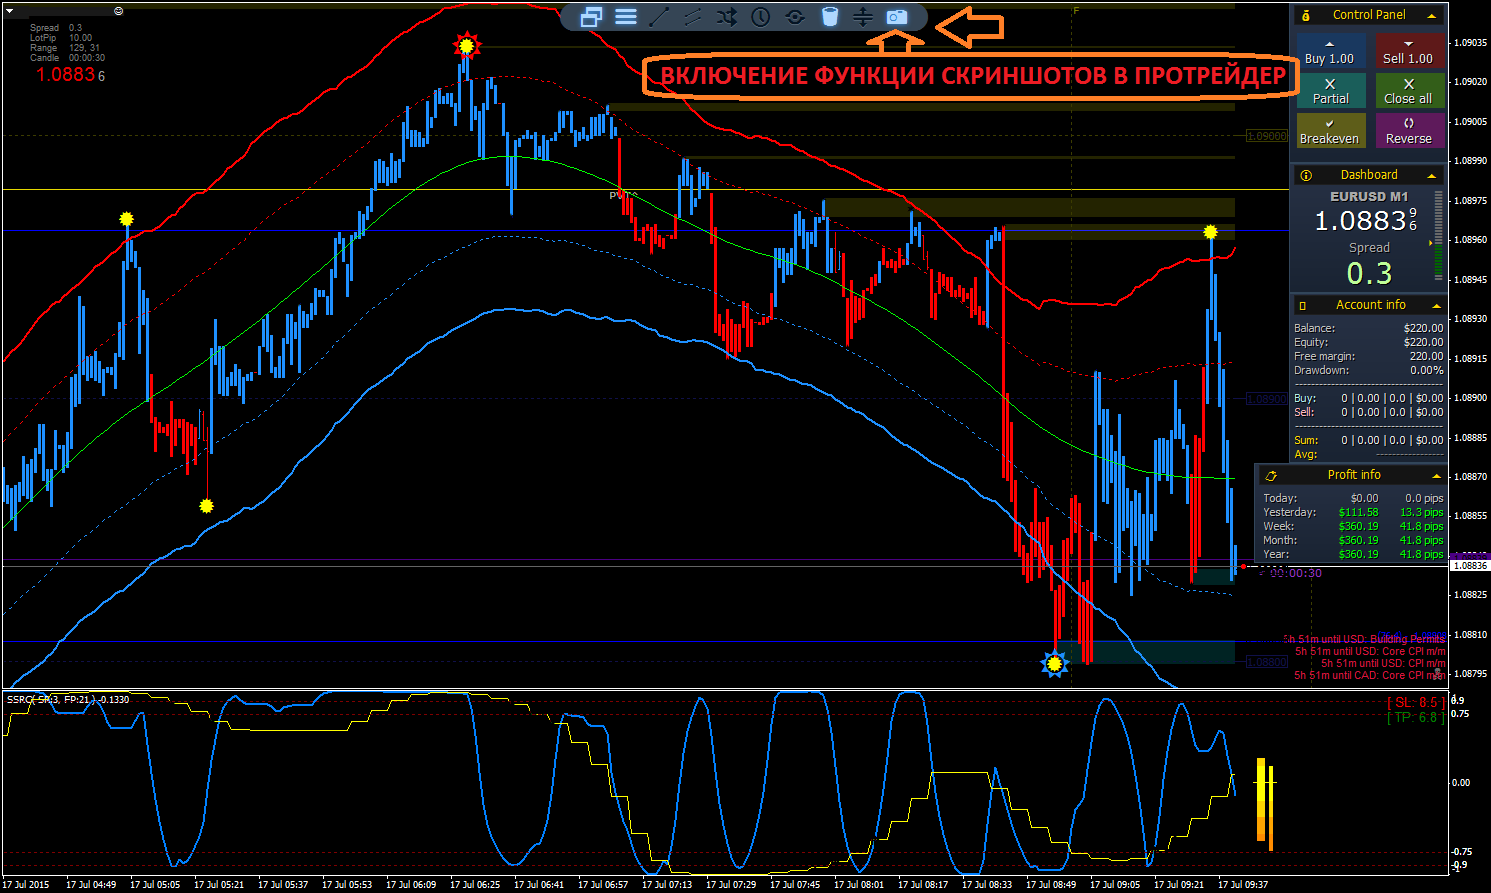Click the vertical compress arrows toolbar icon
Screen dimensions: 1491x893
click(x=863, y=17)
